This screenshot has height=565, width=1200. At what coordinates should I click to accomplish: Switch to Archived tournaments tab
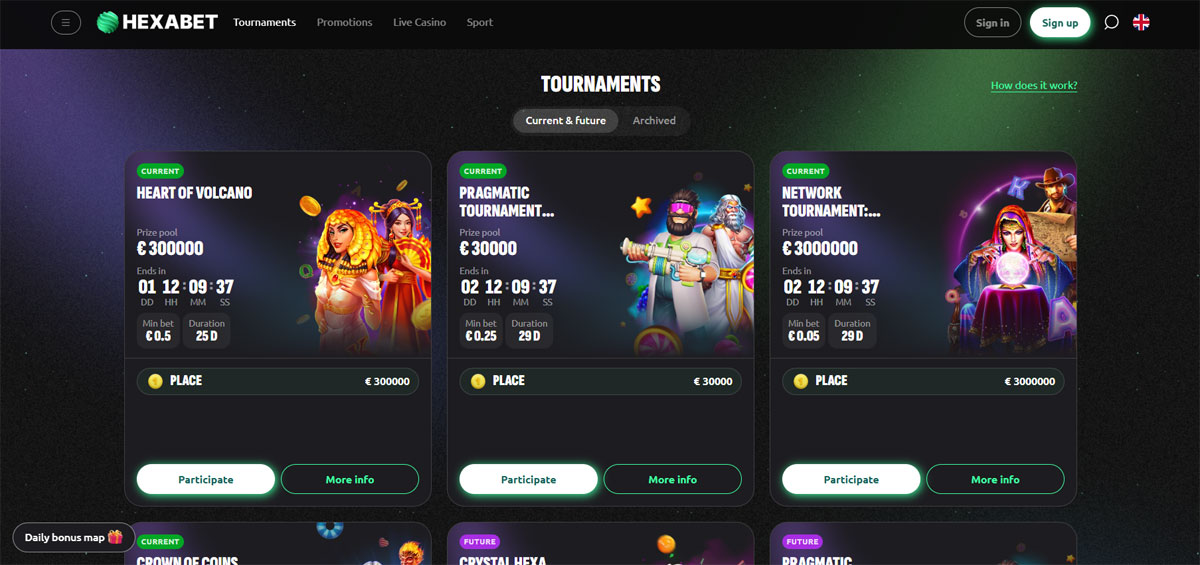654,120
